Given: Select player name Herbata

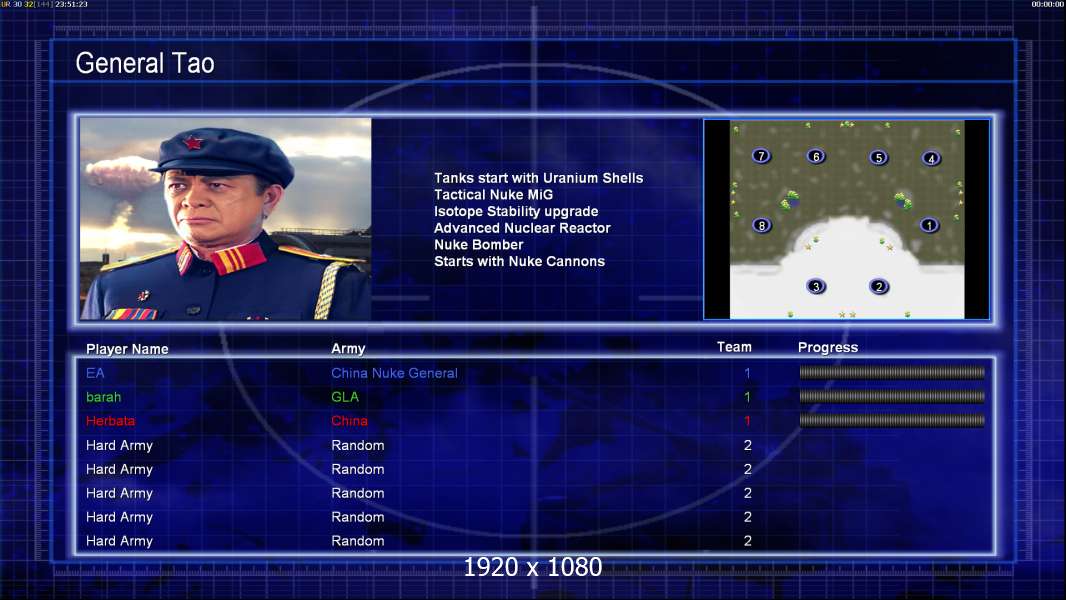Looking at the screenshot, I should point(110,421).
